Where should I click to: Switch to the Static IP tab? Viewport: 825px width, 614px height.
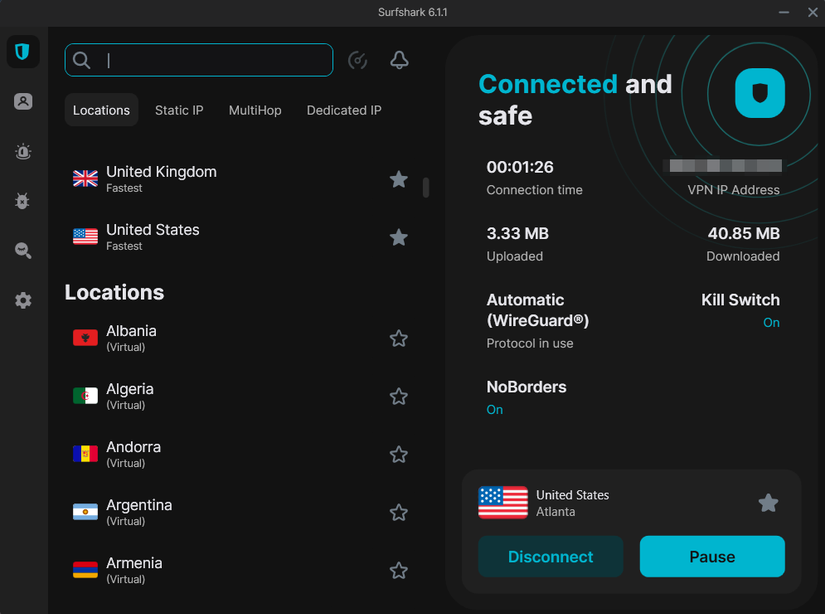pyautogui.click(x=179, y=110)
